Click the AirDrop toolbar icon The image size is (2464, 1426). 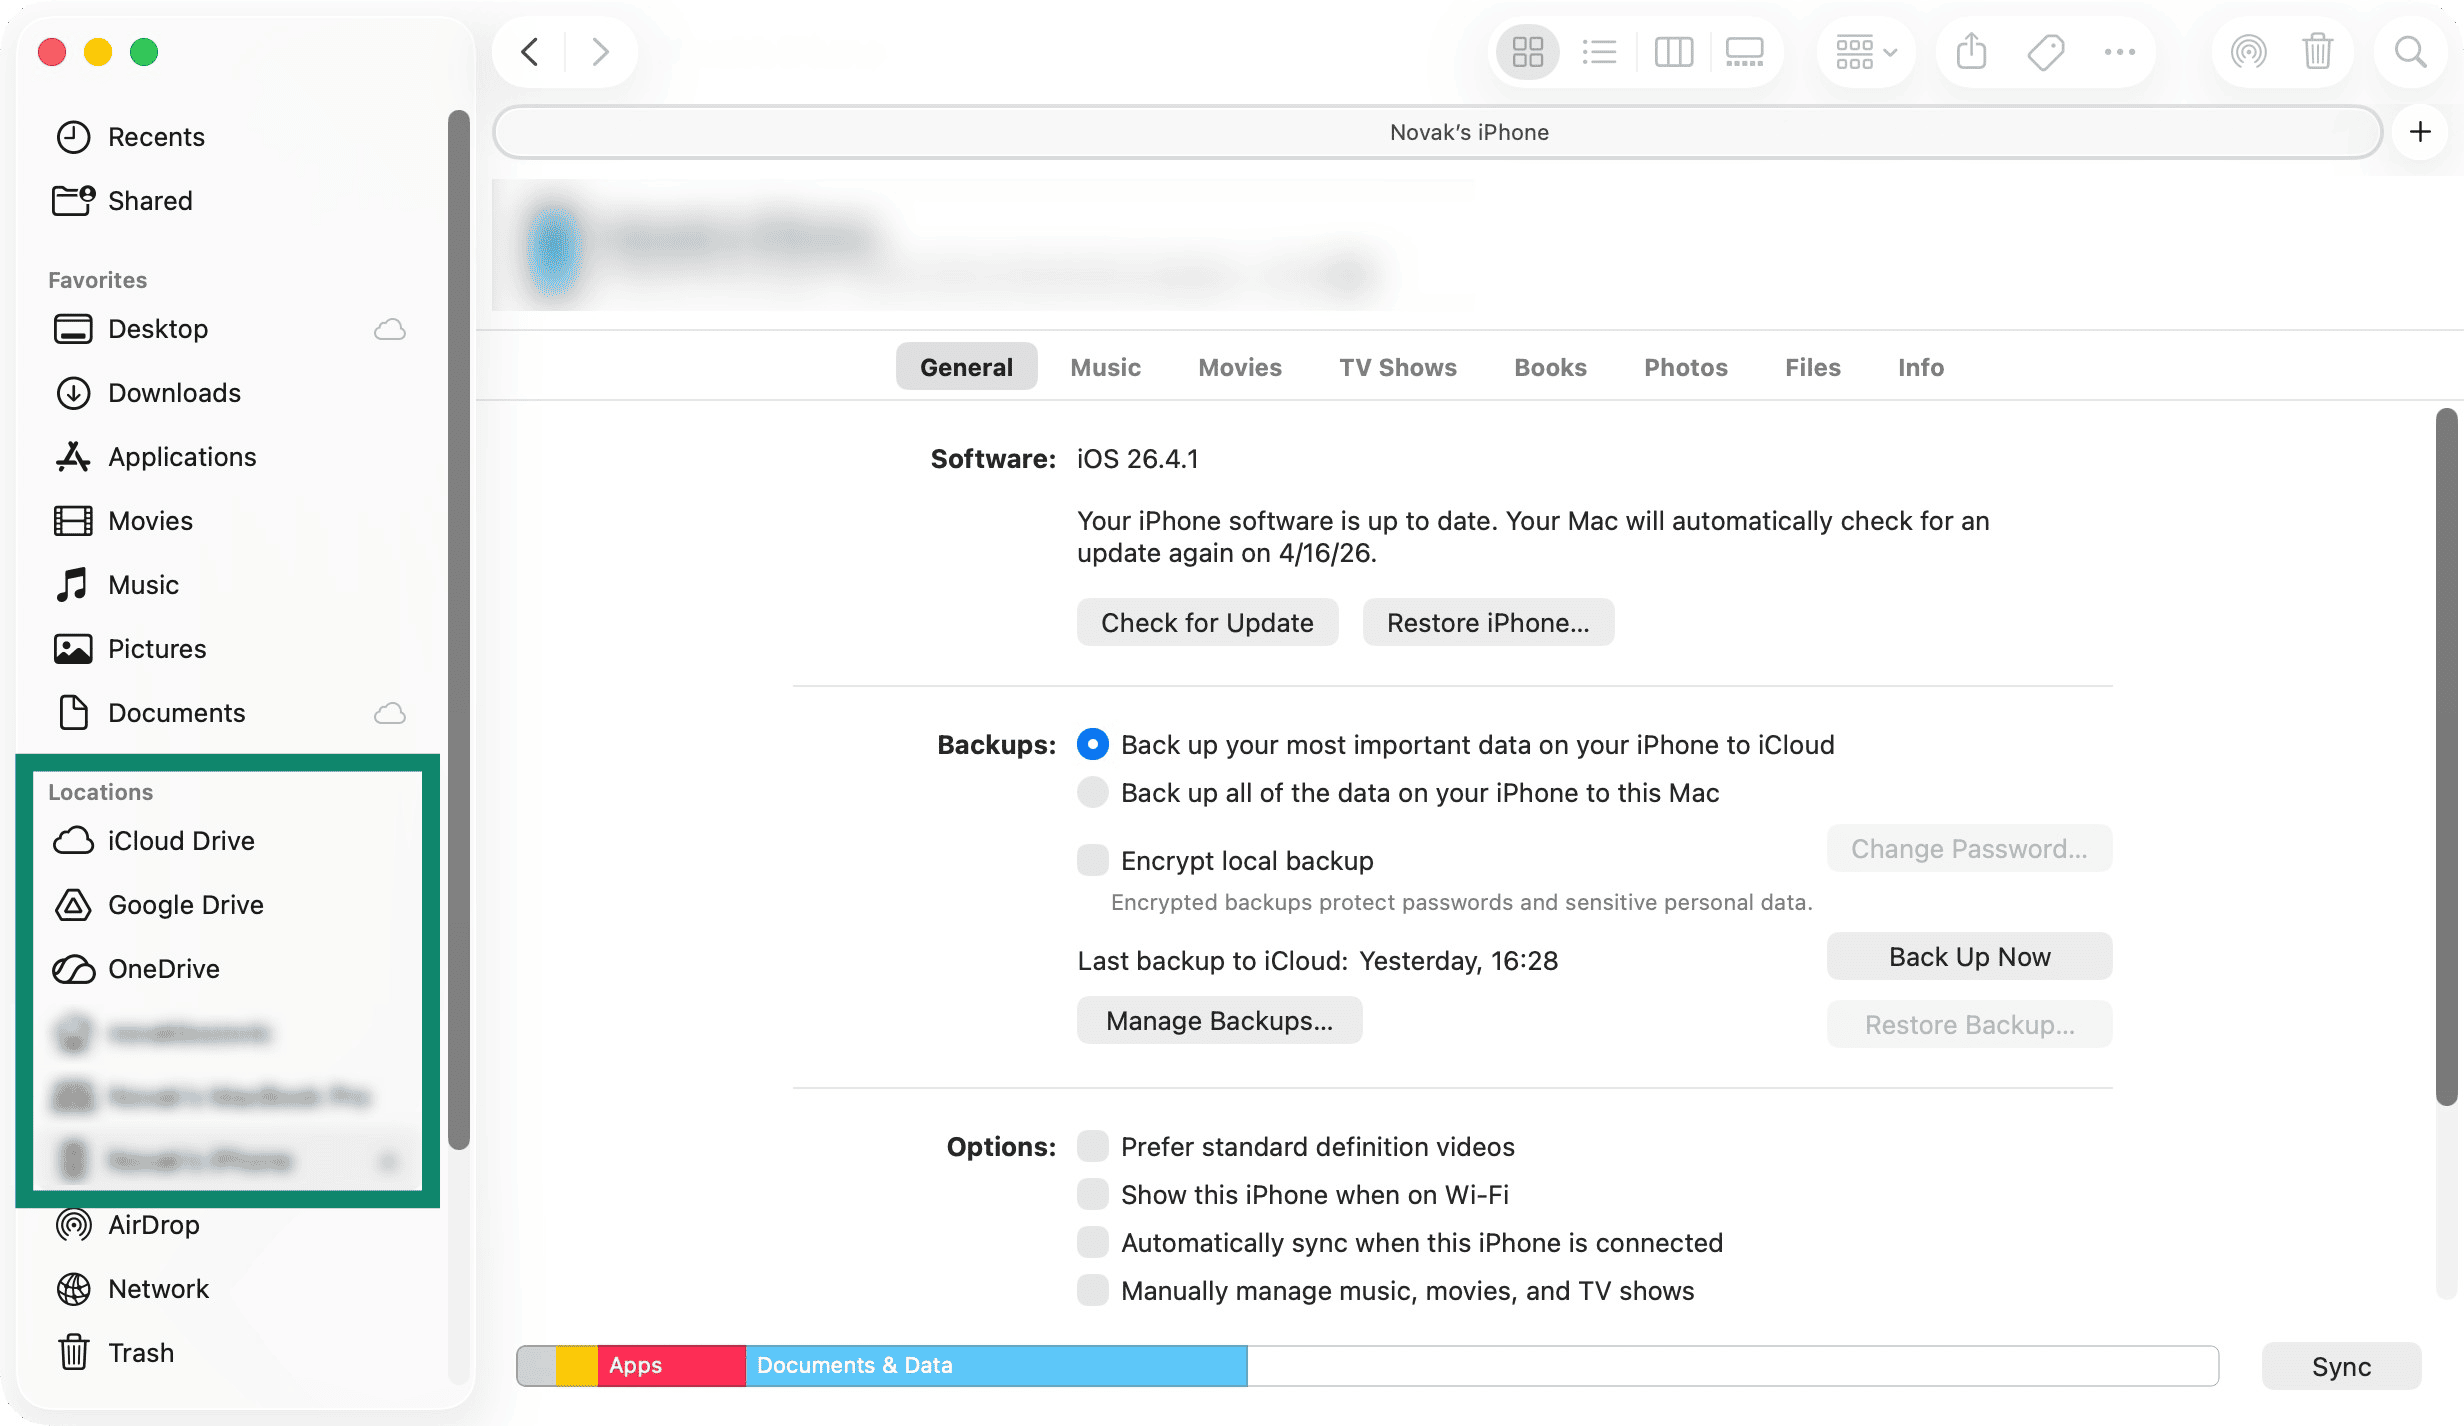click(2248, 52)
